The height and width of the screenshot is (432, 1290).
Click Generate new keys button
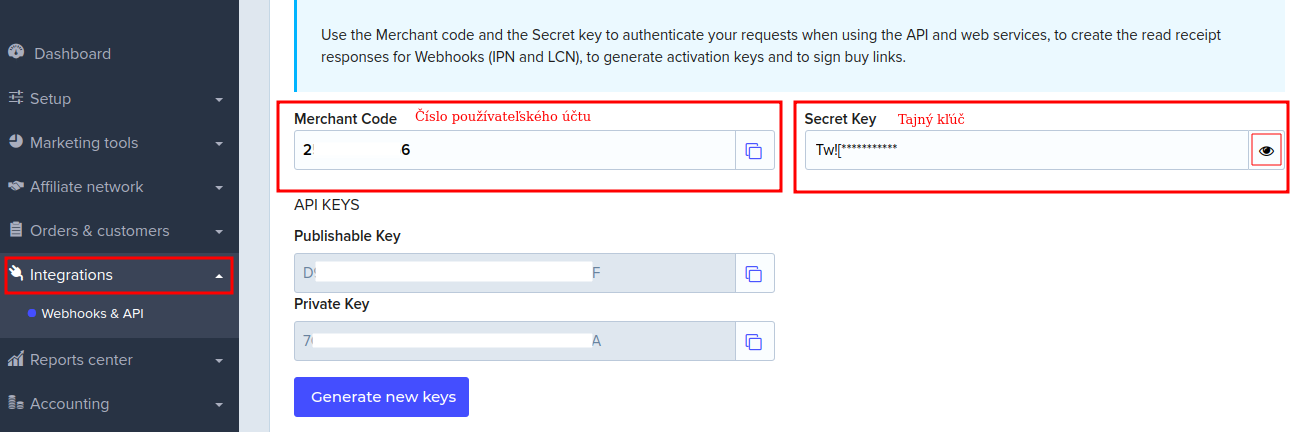(381, 396)
